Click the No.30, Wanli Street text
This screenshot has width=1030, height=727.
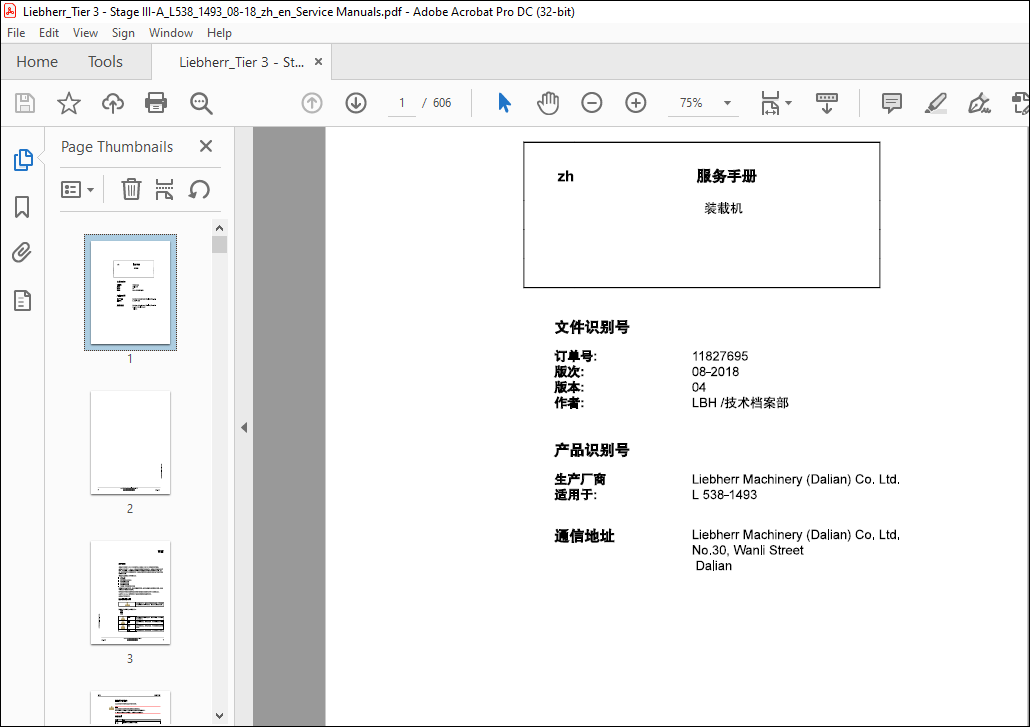(748, 550)
